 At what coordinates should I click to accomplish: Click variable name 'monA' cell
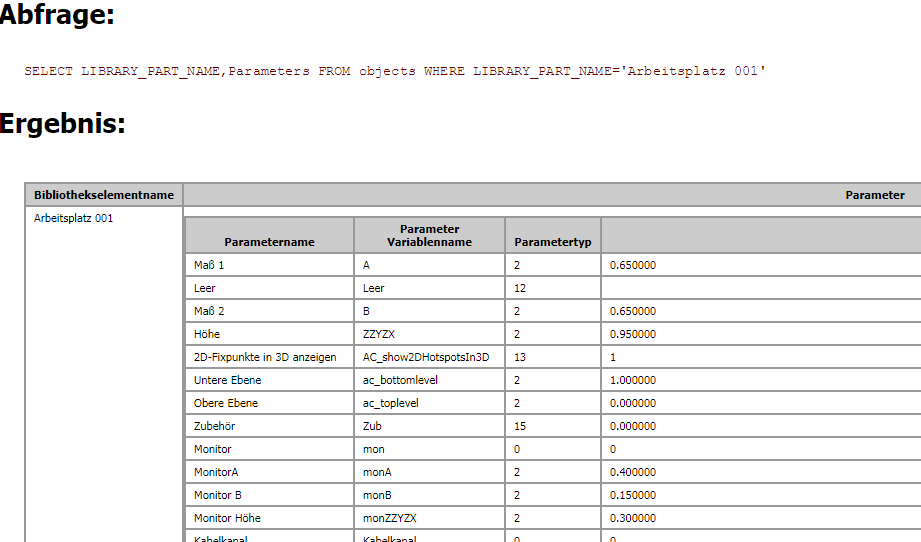(429, 472)
